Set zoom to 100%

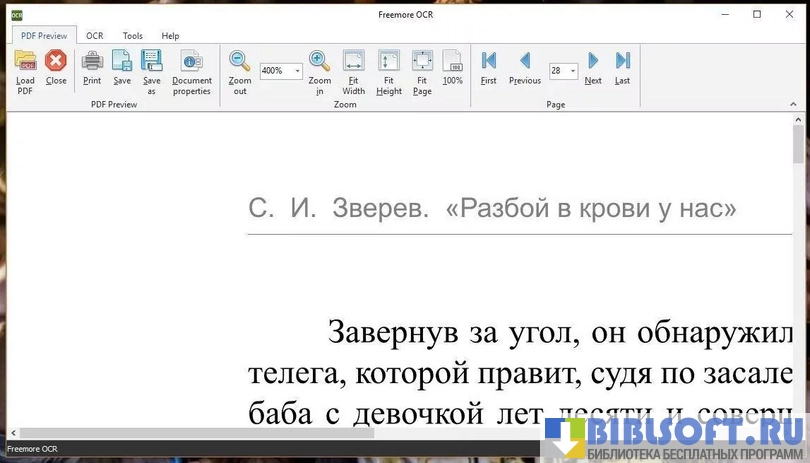tap(453, 63)
